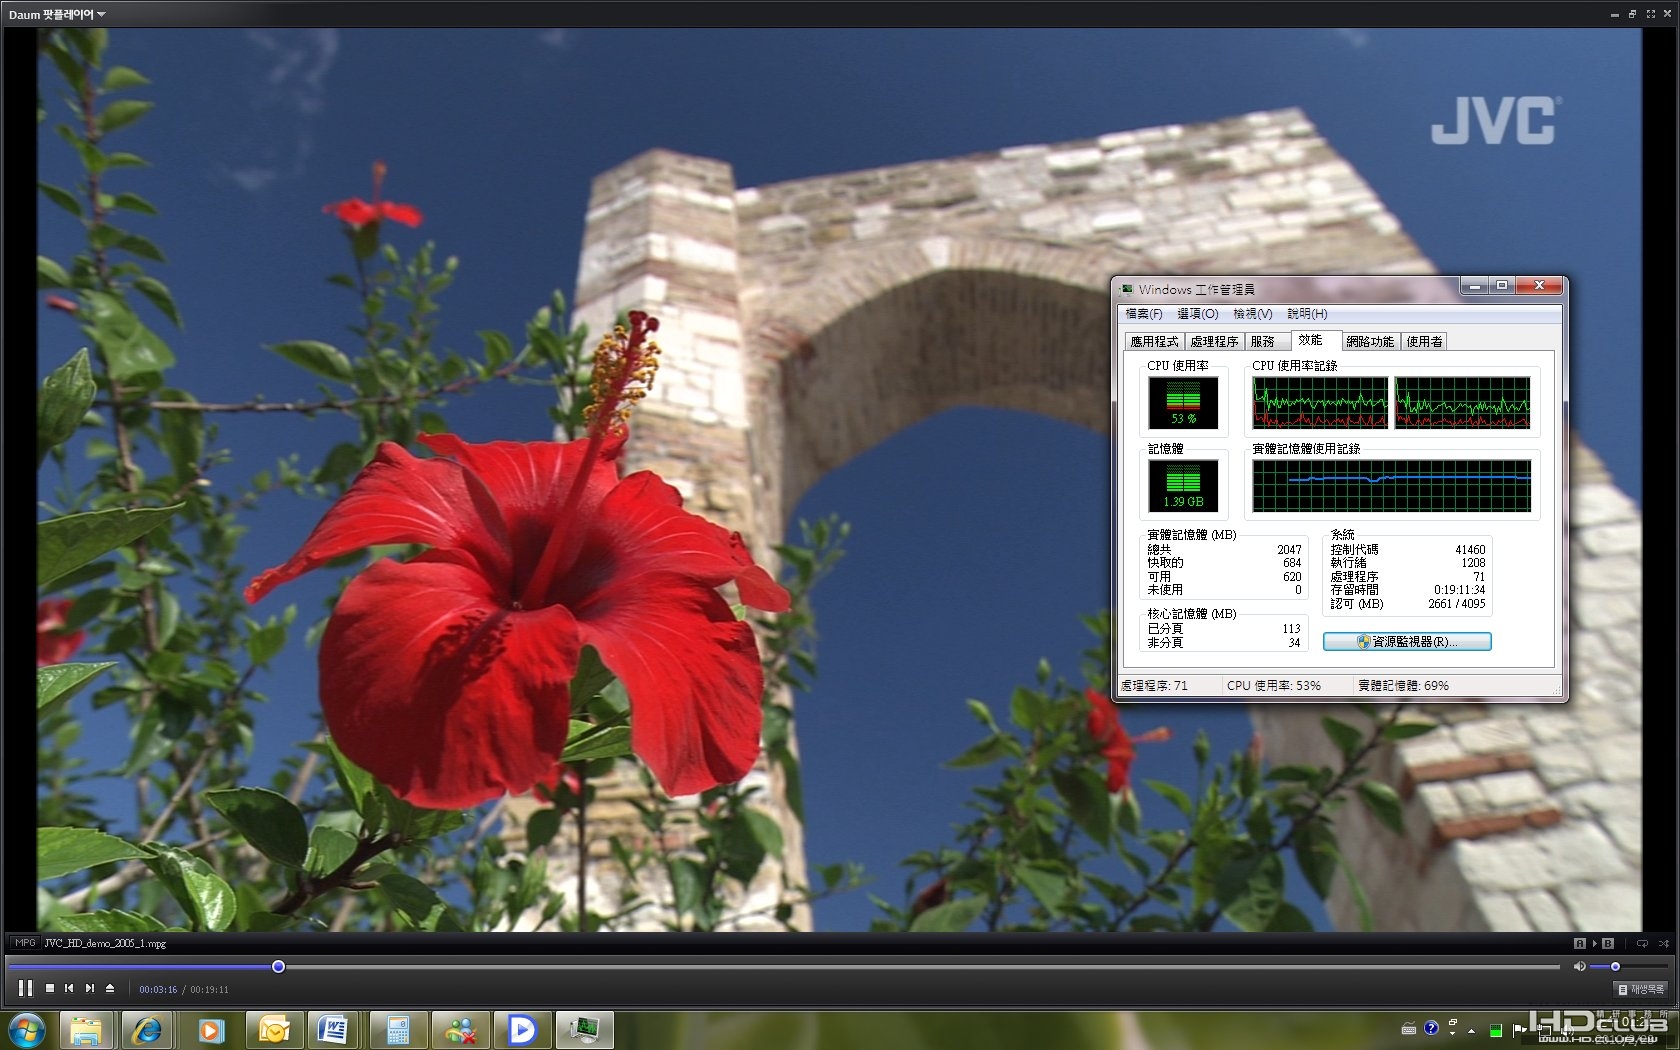Show hidden system tray icons arrow
The height and width of the screenshot is (1050, 1680).
pyautogui.click(x=1471, y=1030)
